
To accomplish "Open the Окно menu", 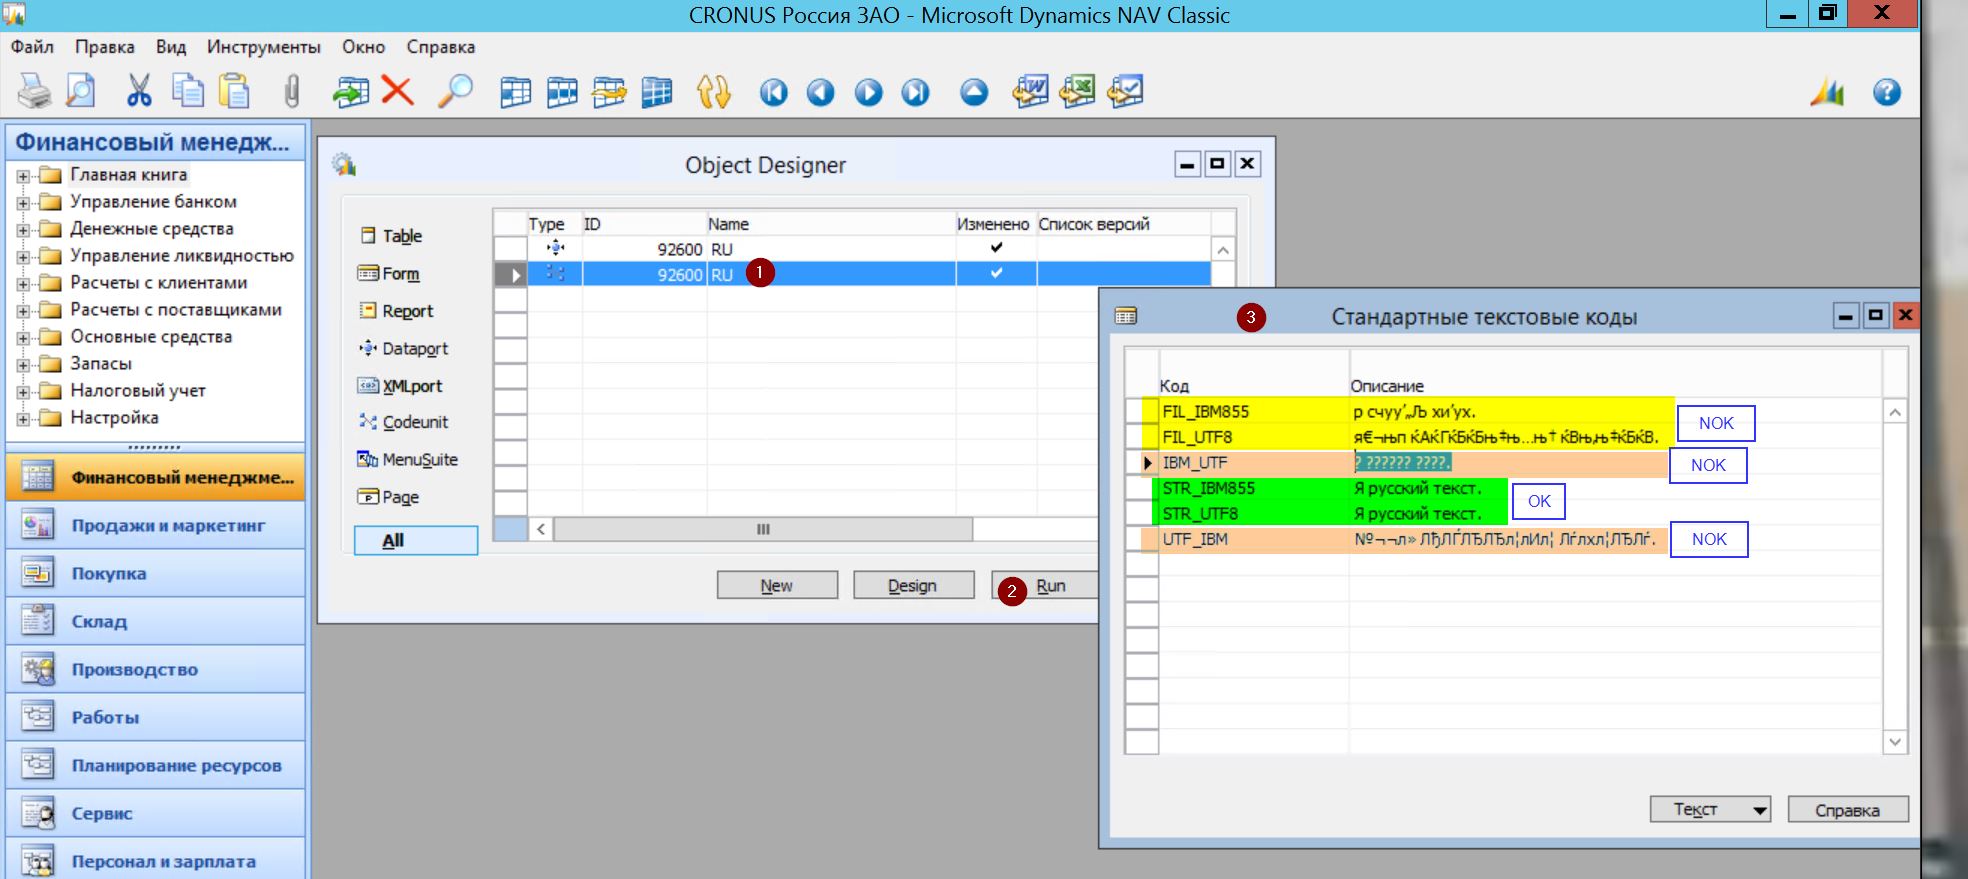I will click(x=363, y=47).
